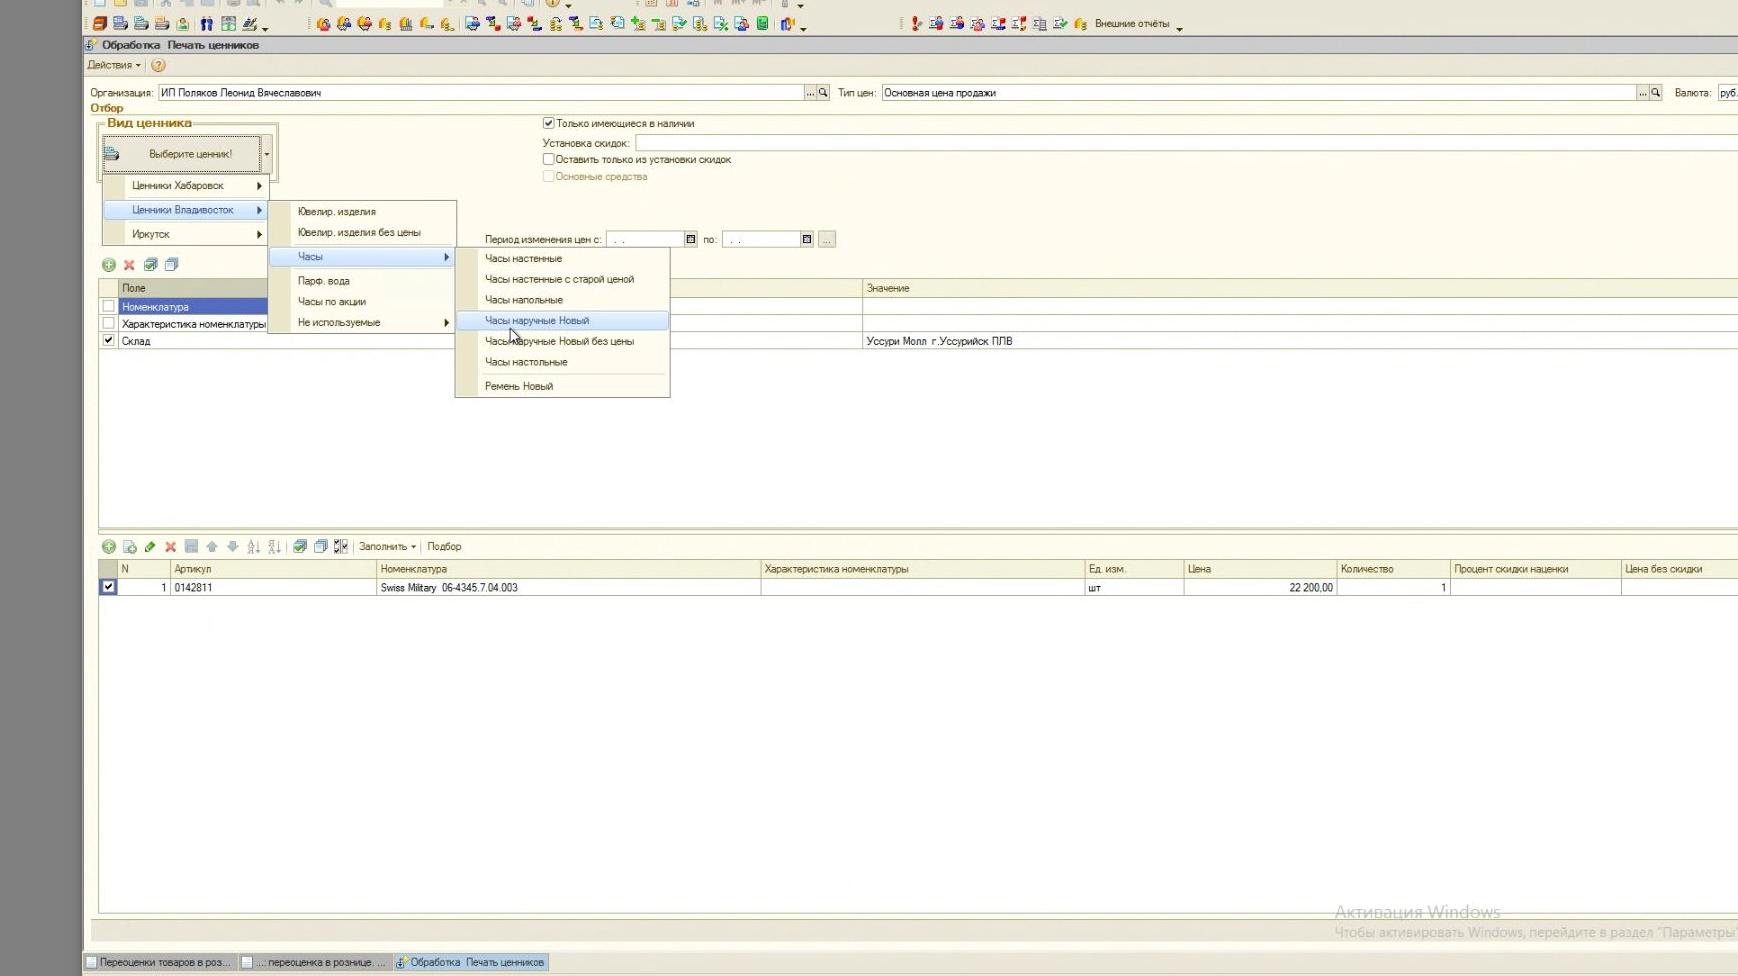This screenshot has height=976, width=1738.
Task: Expand Ценники Хабаровск submenu
Action: click(186, 186)
